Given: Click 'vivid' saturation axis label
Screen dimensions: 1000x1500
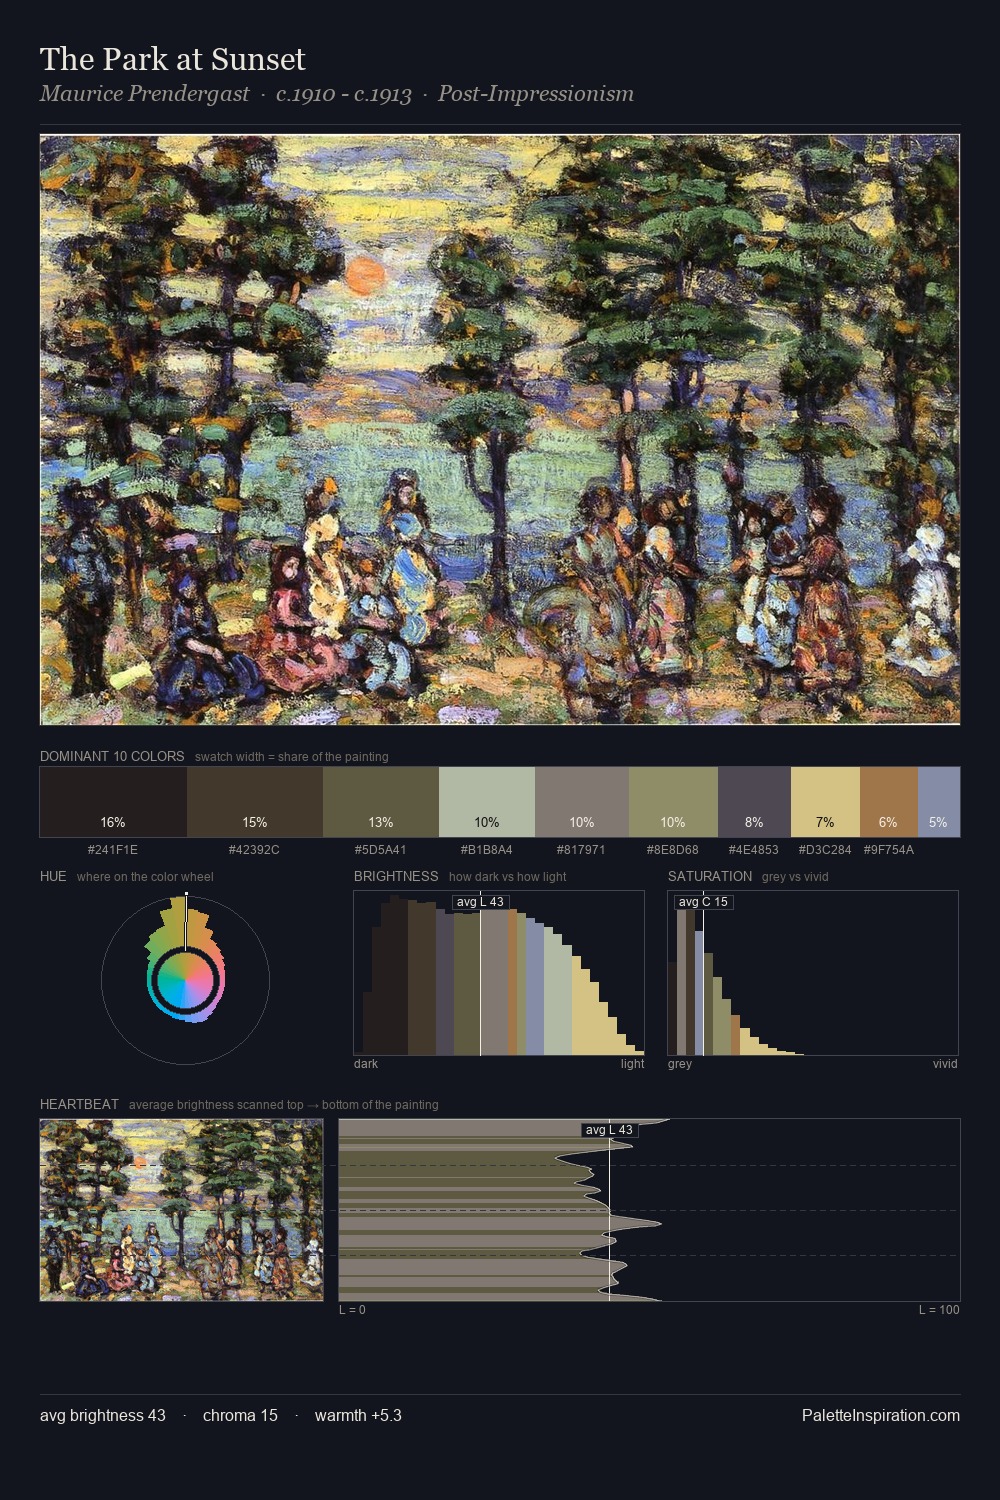Looking at the screenshot, I should [x=945, y=1064].
